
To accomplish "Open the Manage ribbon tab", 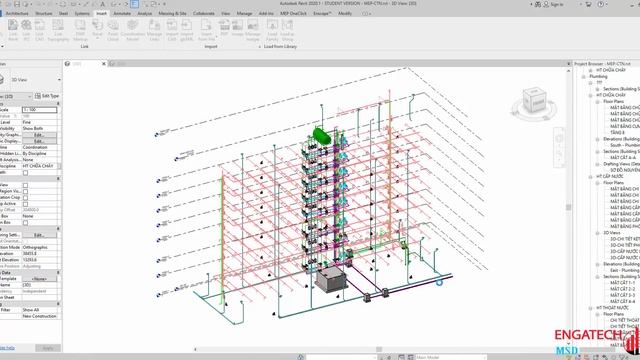I will click(x=244, y=13).
